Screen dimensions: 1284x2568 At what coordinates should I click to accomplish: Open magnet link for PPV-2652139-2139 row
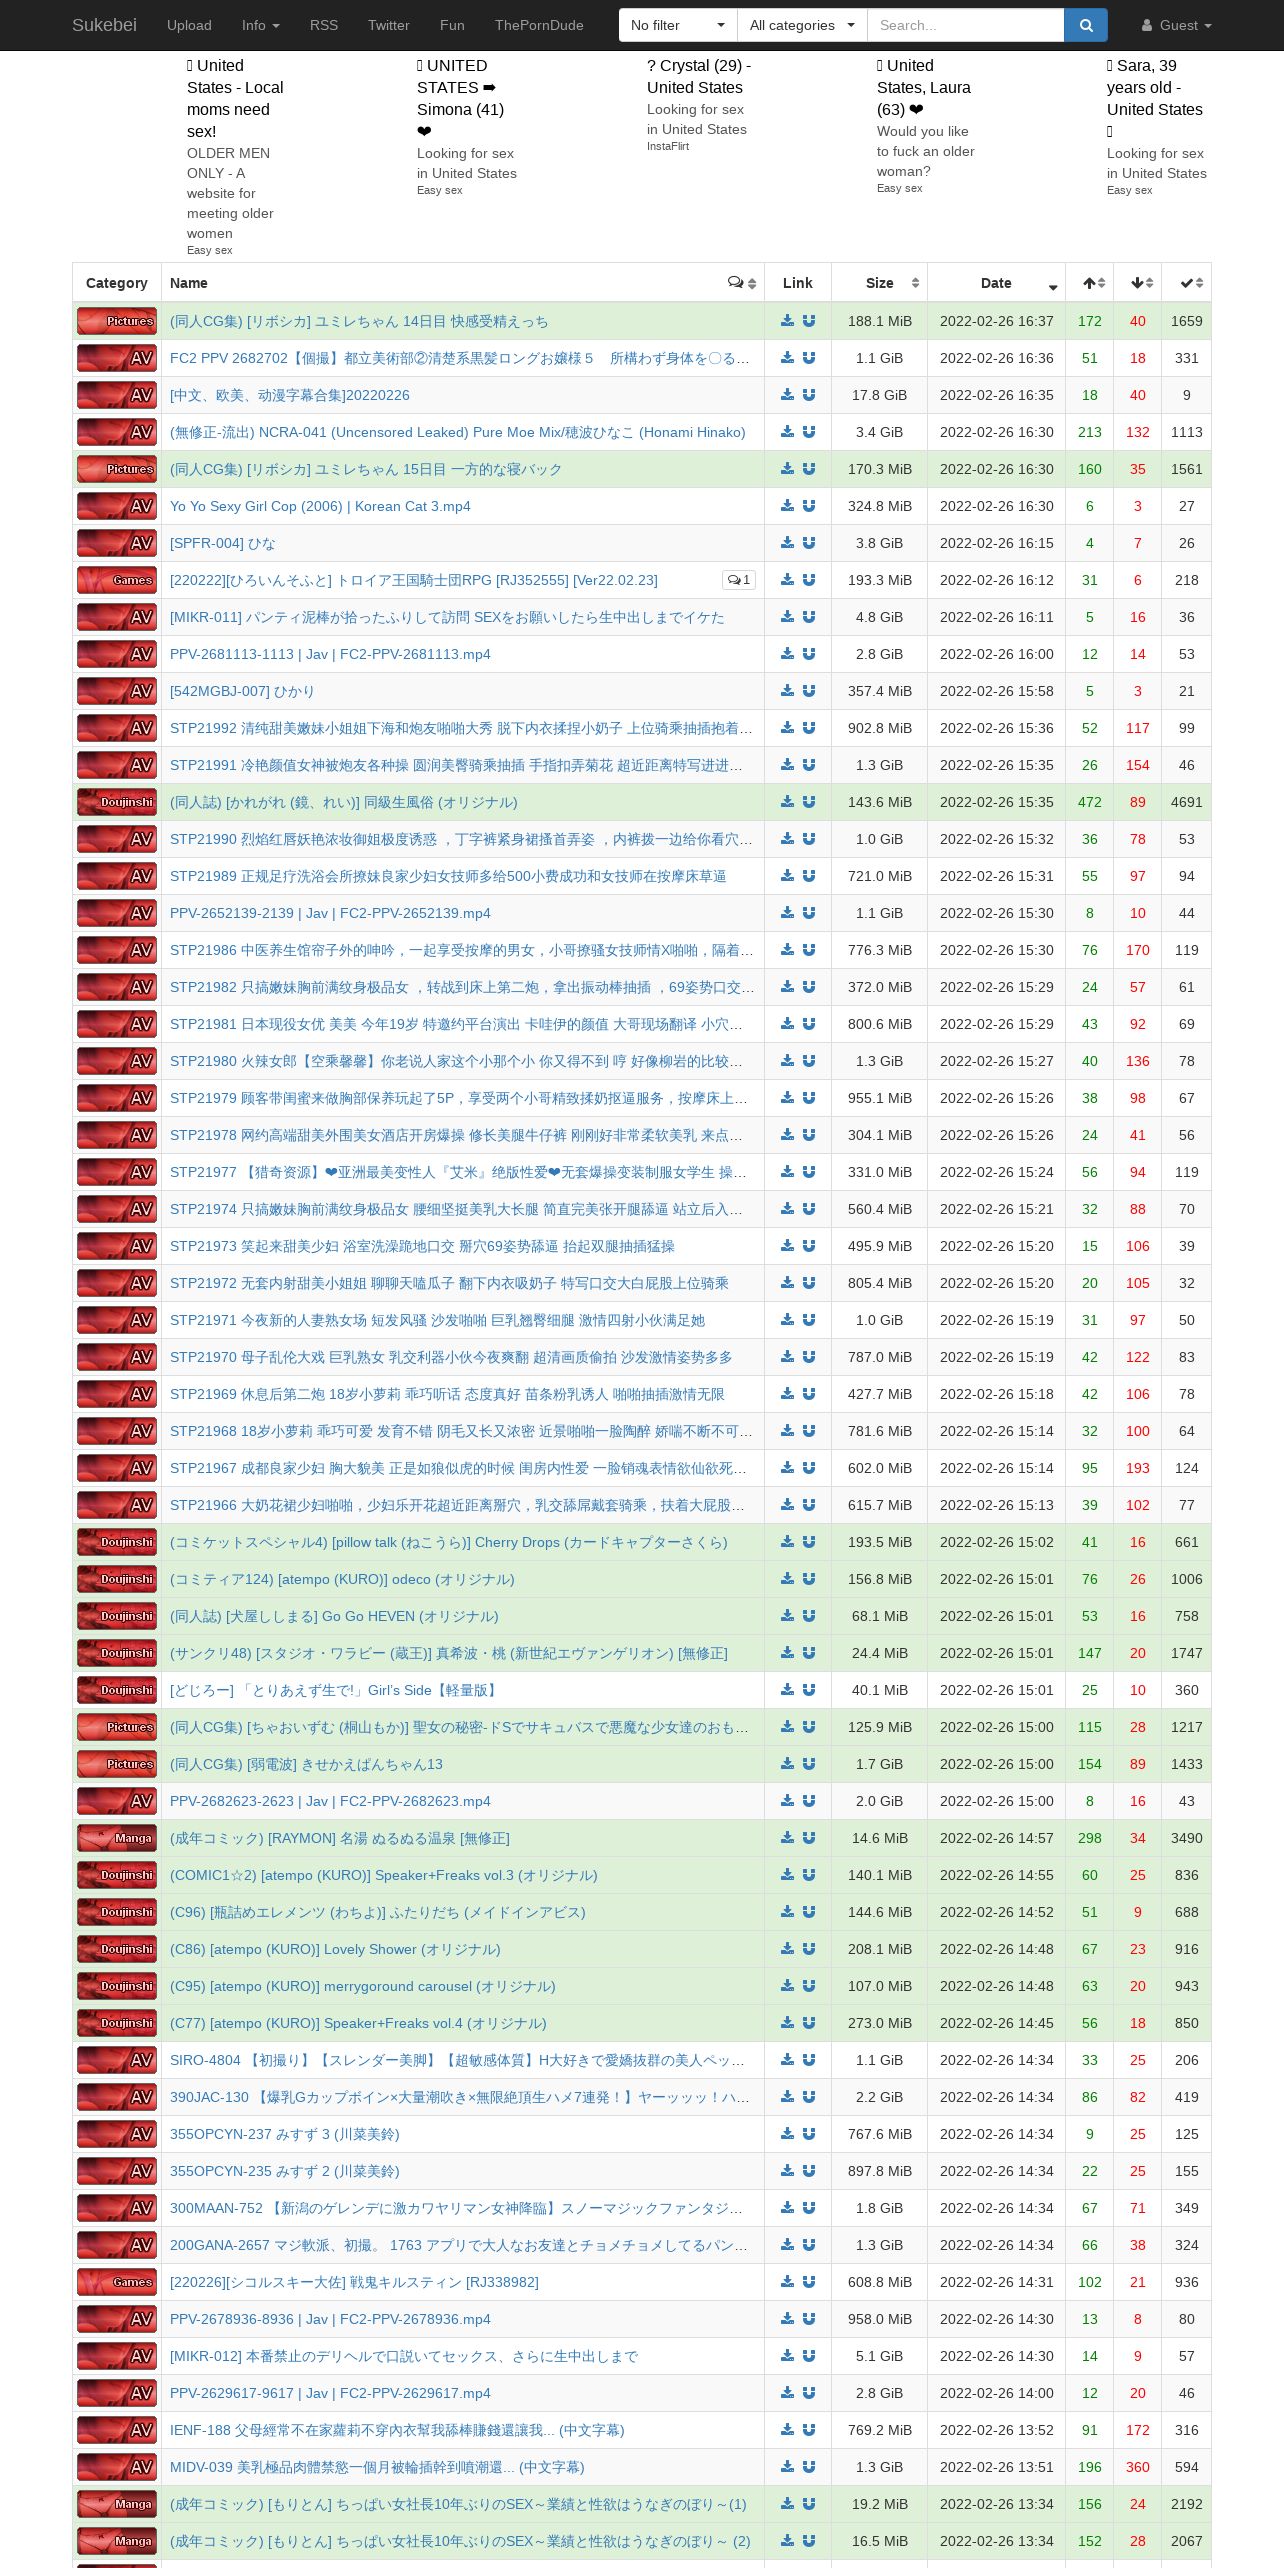pyautogui.click(x=809, y=913)
